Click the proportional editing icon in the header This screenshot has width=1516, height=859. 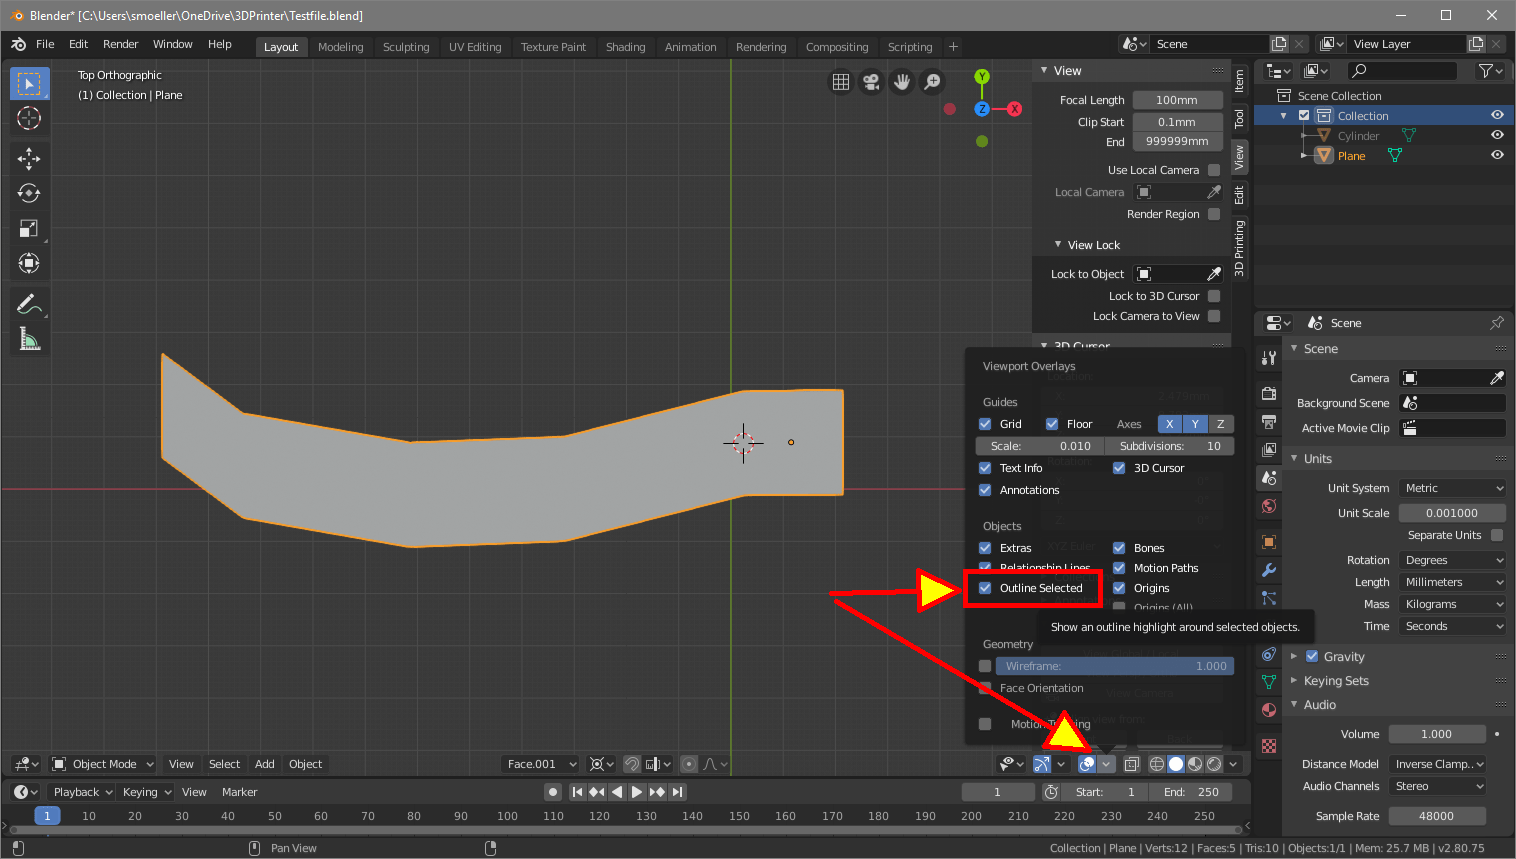point(691,764)
